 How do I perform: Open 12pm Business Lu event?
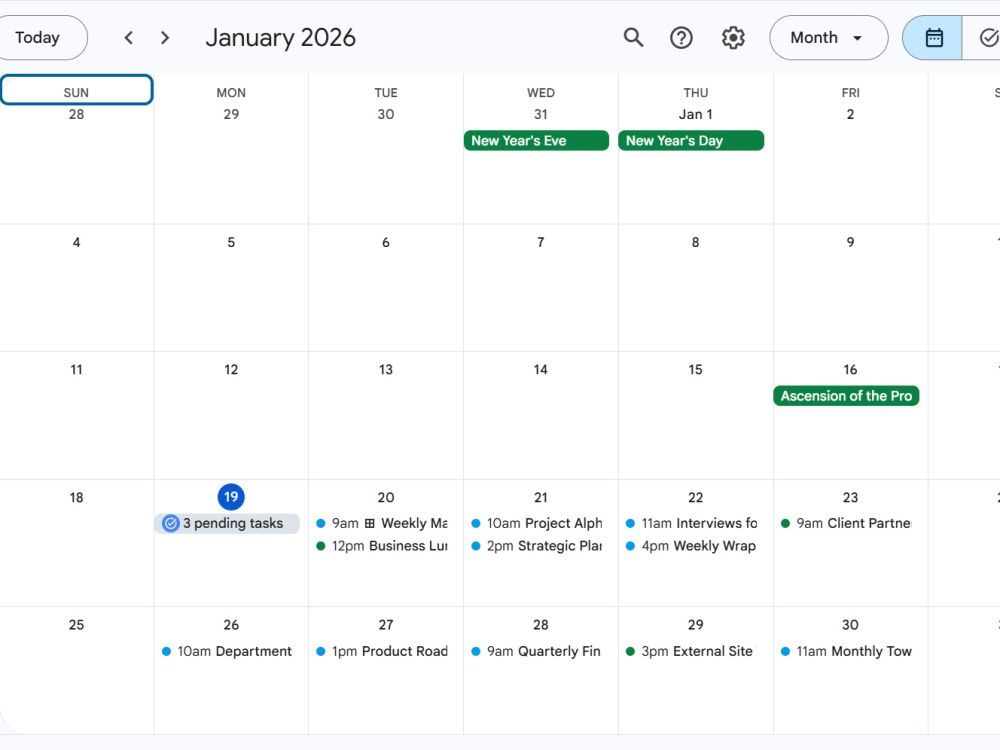(381, 546)
